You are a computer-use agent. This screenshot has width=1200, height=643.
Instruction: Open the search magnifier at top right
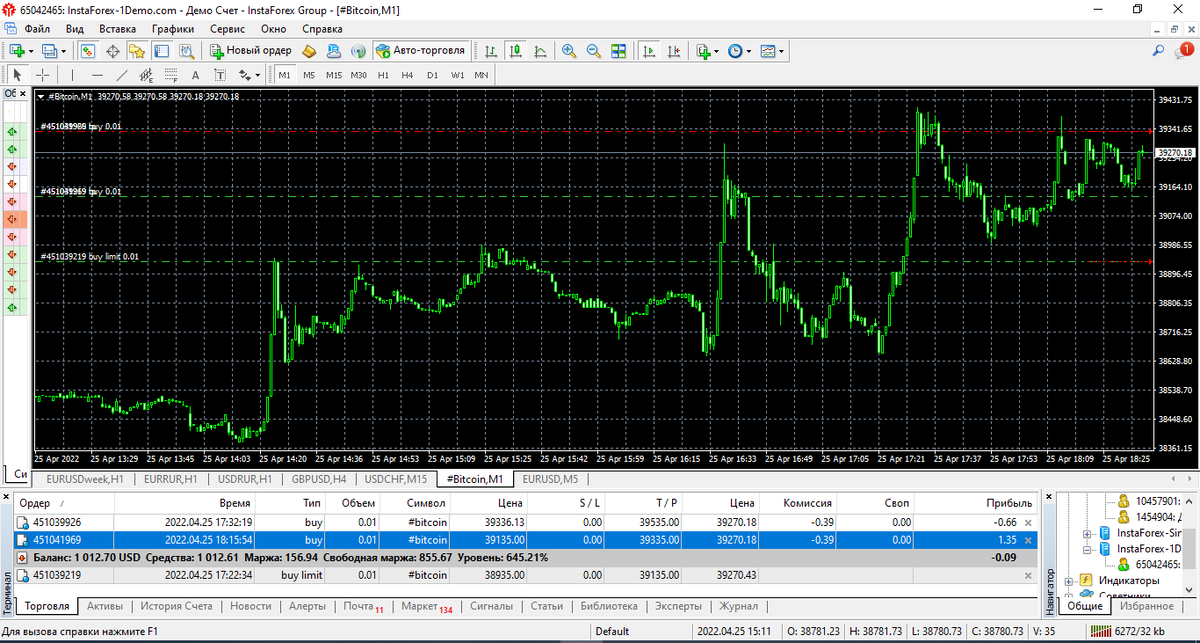(1158, 50)
